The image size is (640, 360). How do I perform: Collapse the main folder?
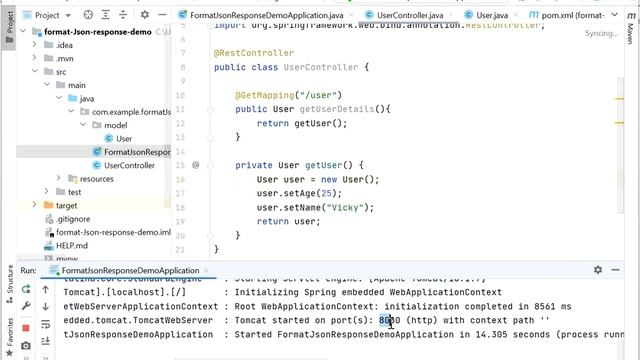47,85
